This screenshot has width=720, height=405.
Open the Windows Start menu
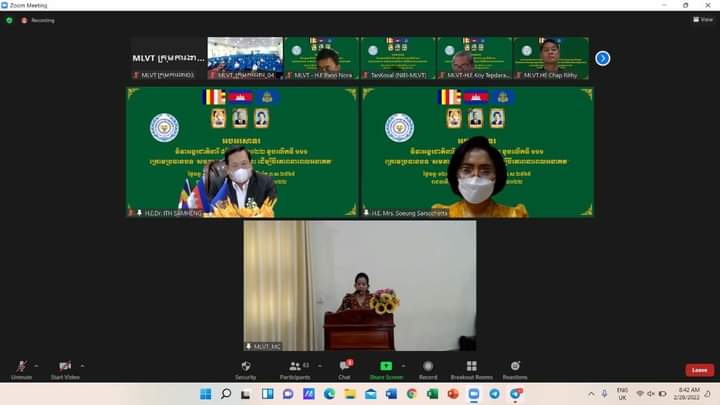coord(205,394)
